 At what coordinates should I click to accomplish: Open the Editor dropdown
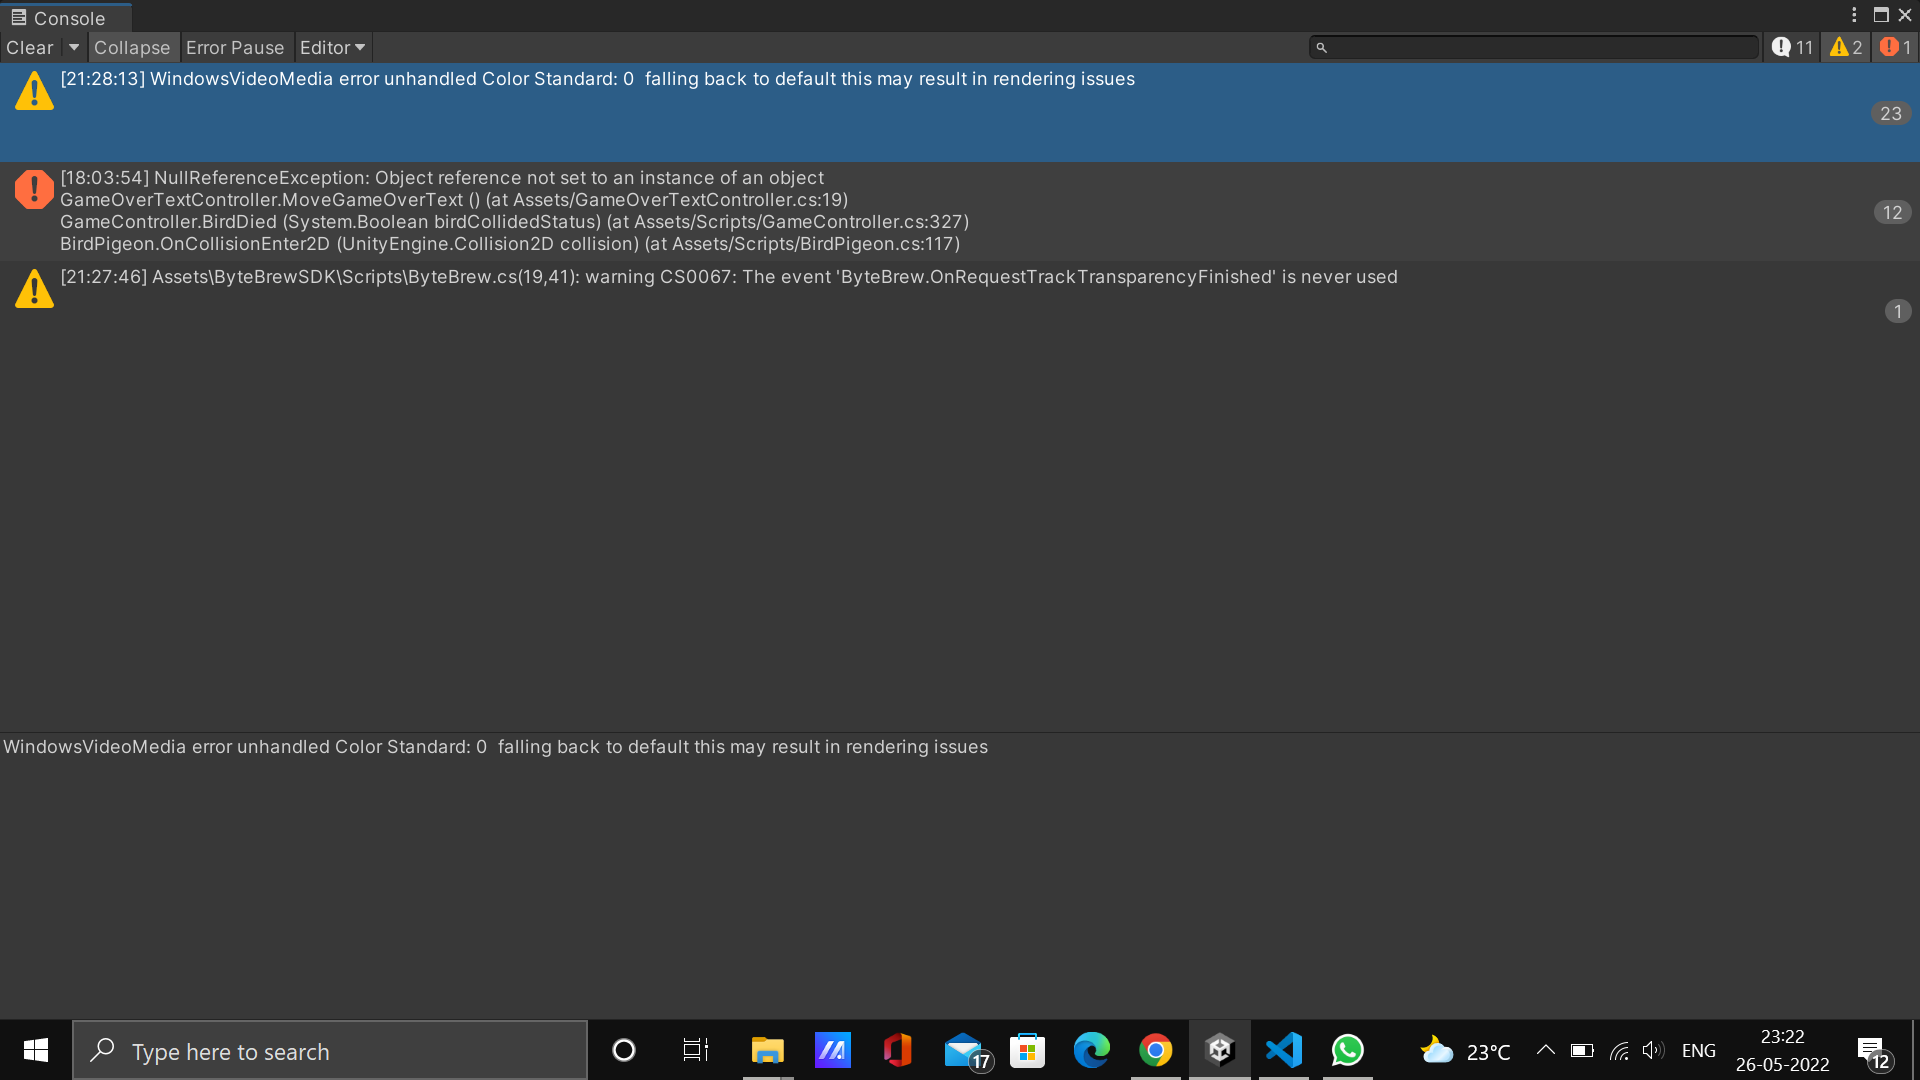click(x=332, y=47)
